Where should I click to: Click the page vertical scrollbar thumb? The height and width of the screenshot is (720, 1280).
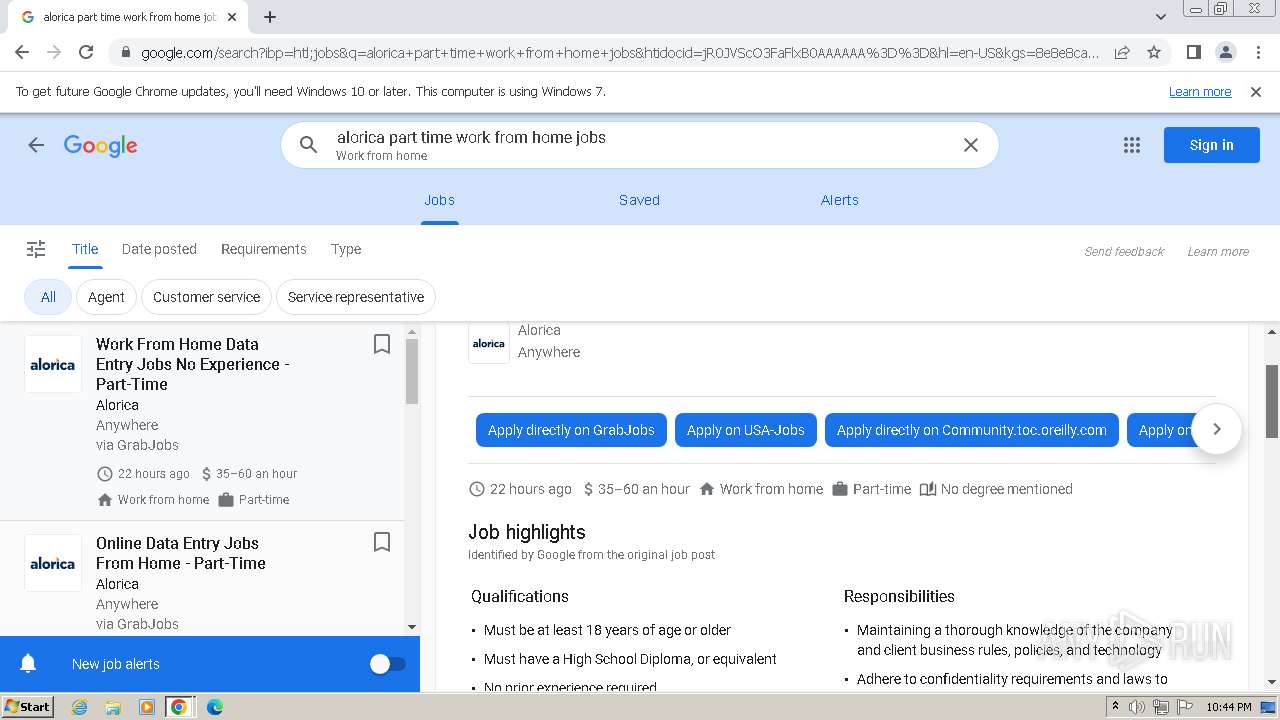pyautogui.click(x=1272, y=402)
